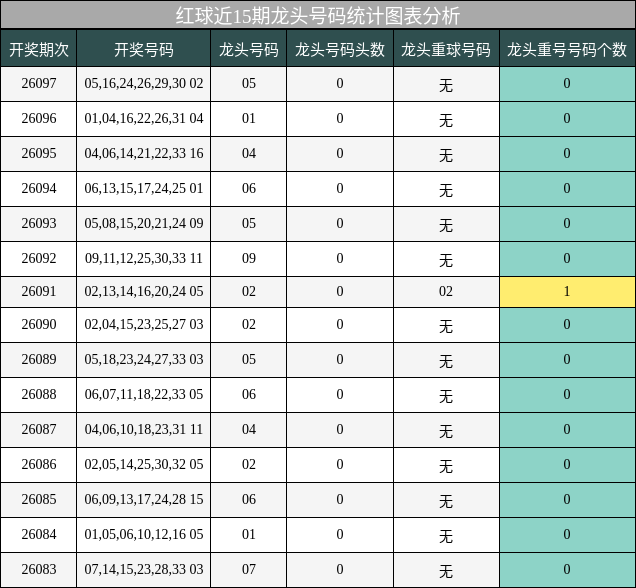The image size is (636, 588).
Task: Click 龙头号码 02 in row 26090
Action: (249, 324)
